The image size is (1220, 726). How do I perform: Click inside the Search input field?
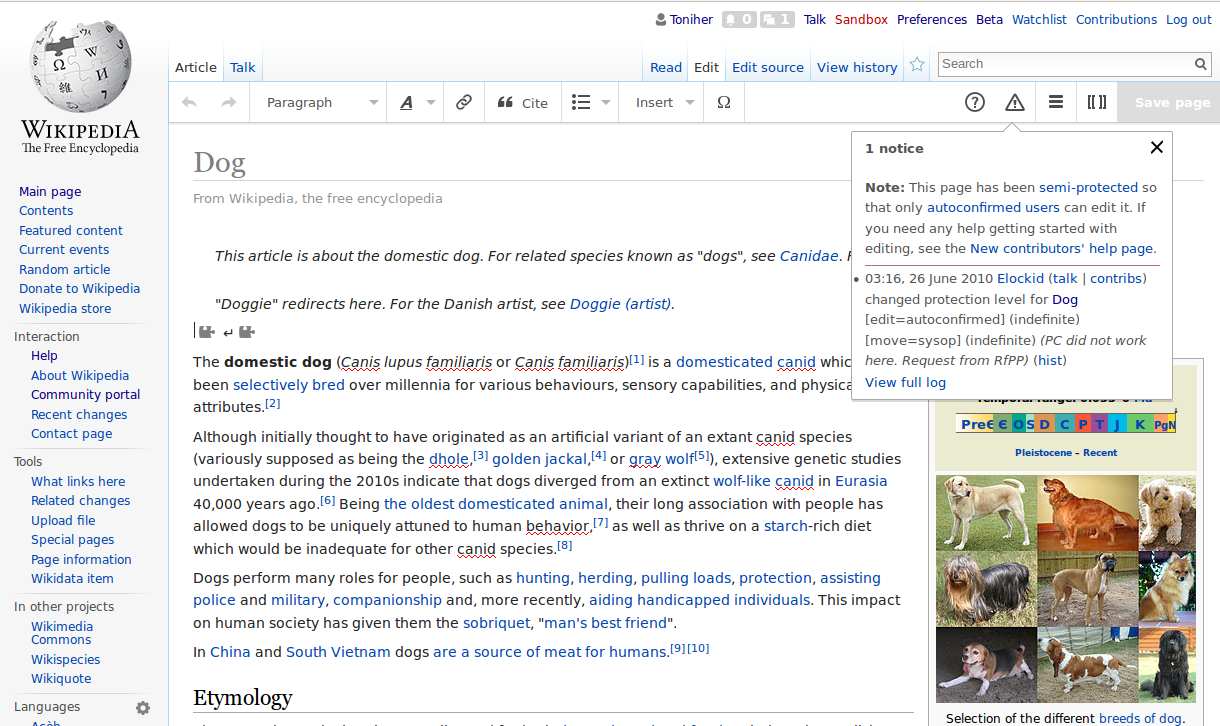1066,64
